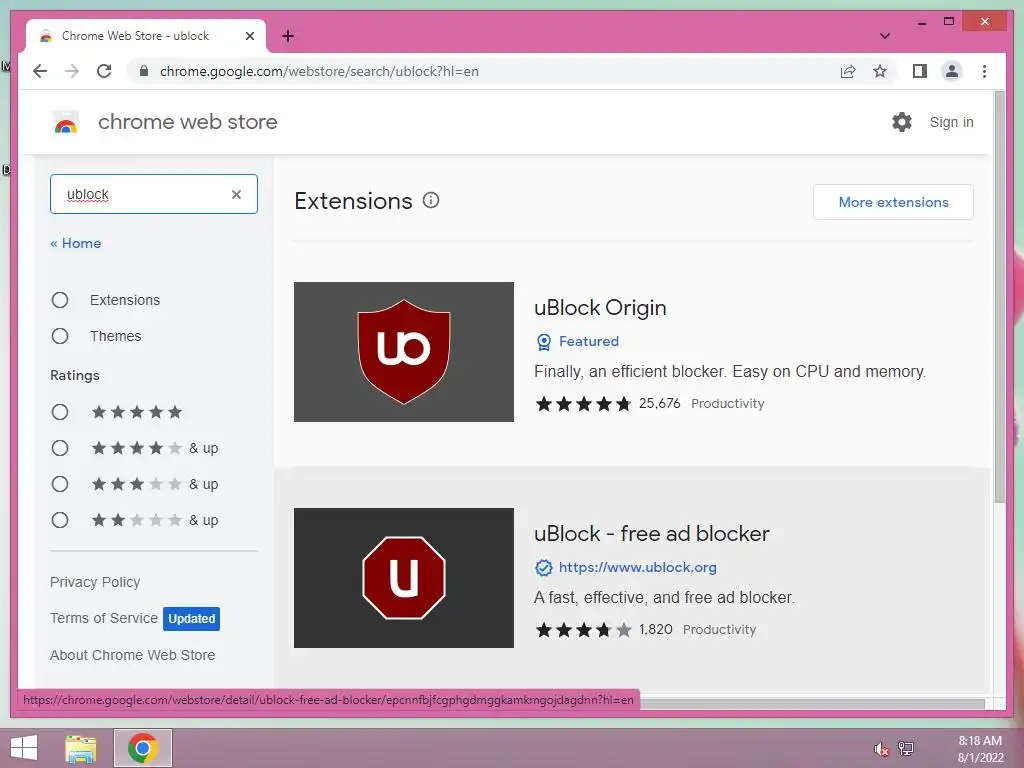Filter by four stars & up
The image size is (1024, 768).
point(60,448)
